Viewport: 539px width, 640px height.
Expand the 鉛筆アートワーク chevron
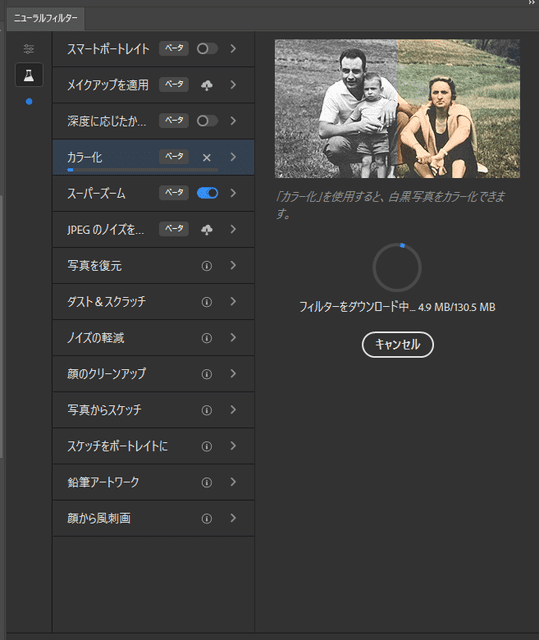233,482
